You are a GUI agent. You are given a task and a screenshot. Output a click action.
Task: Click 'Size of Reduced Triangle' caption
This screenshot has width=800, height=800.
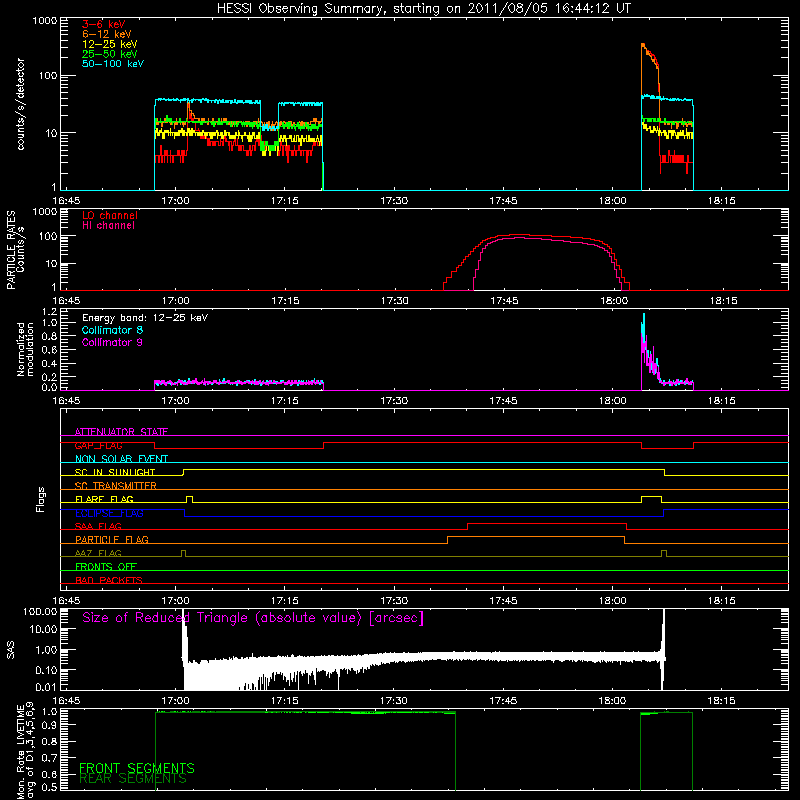click(x=253, y=618)
